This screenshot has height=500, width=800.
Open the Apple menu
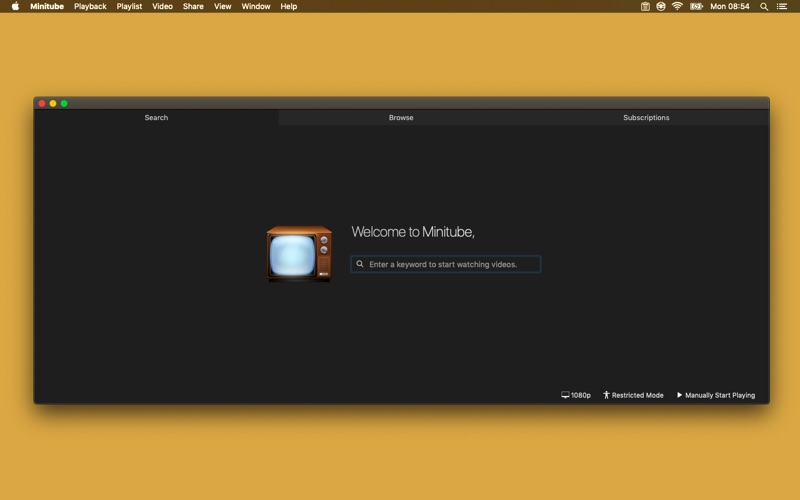point(15,6)
